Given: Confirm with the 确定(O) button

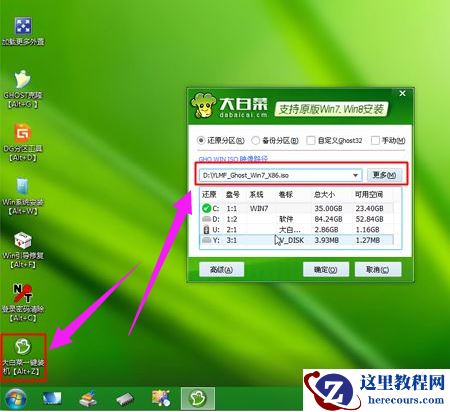Looking at the screenshot, I should [x=326, y=269].
